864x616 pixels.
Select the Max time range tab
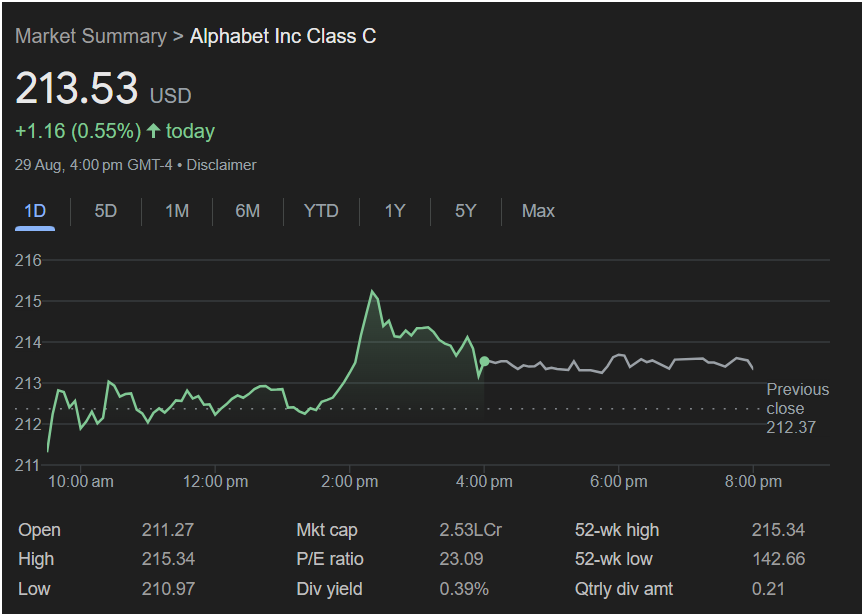click(x=538, y=211)
